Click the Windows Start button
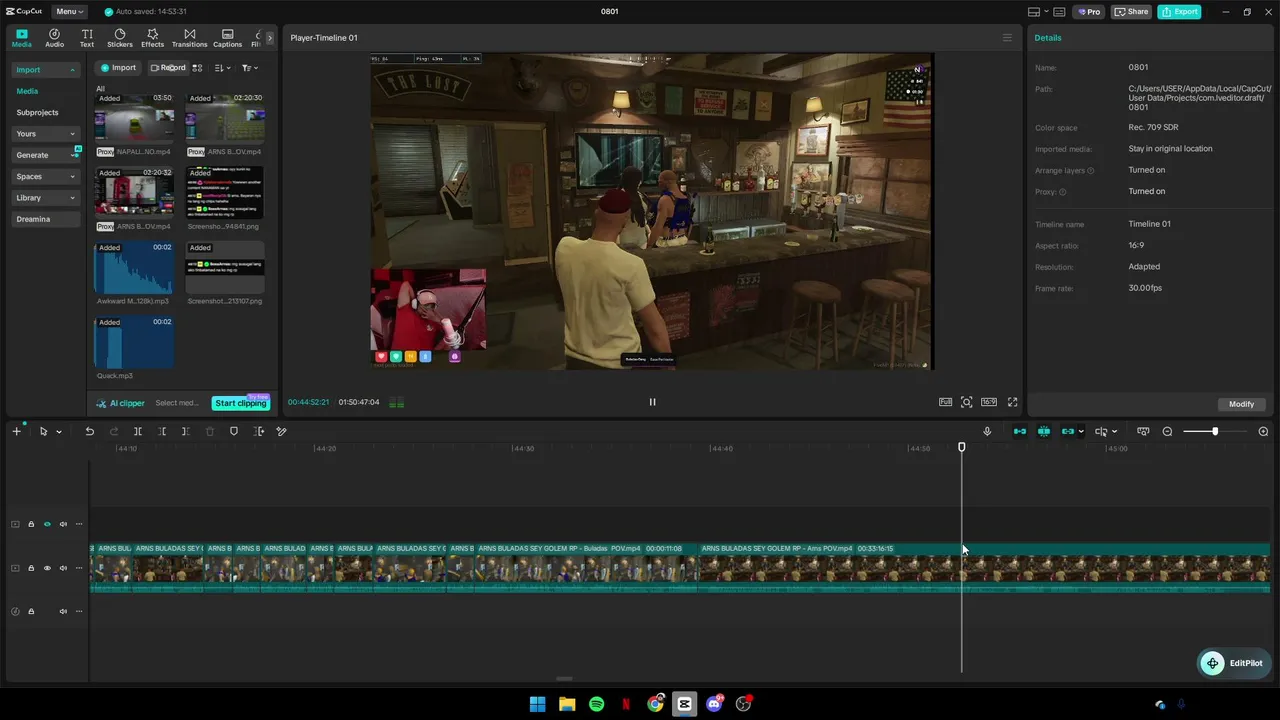The image size is (1280, 720). click(537, 704)
